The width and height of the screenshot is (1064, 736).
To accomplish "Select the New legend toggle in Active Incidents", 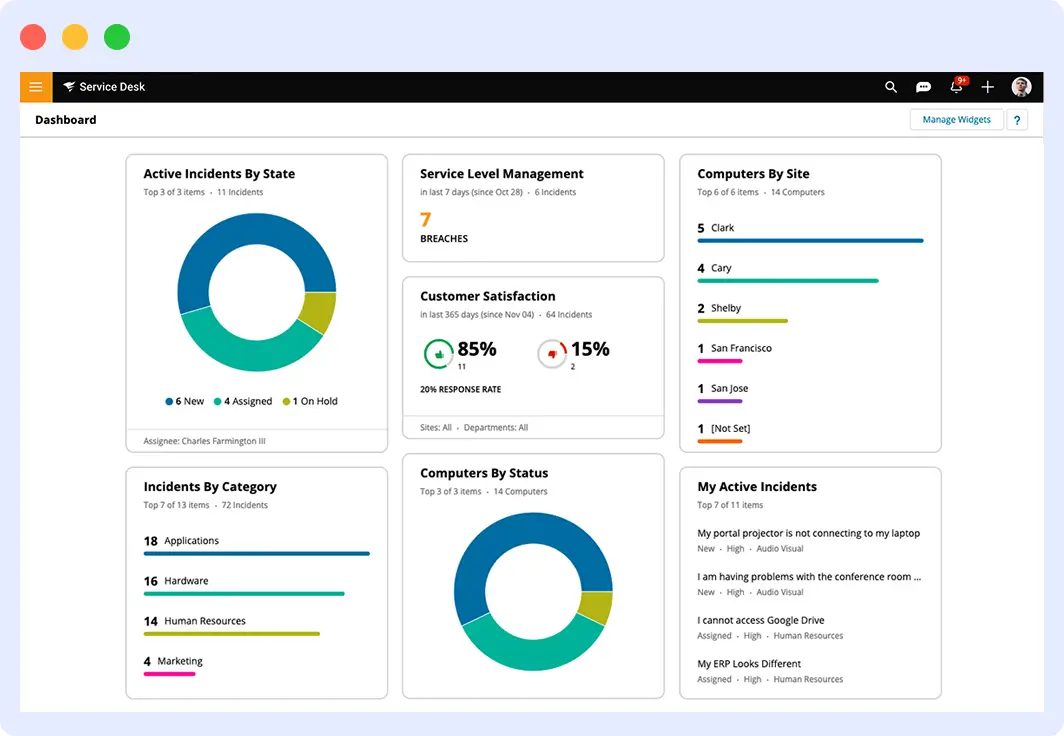I will point(184,401).
